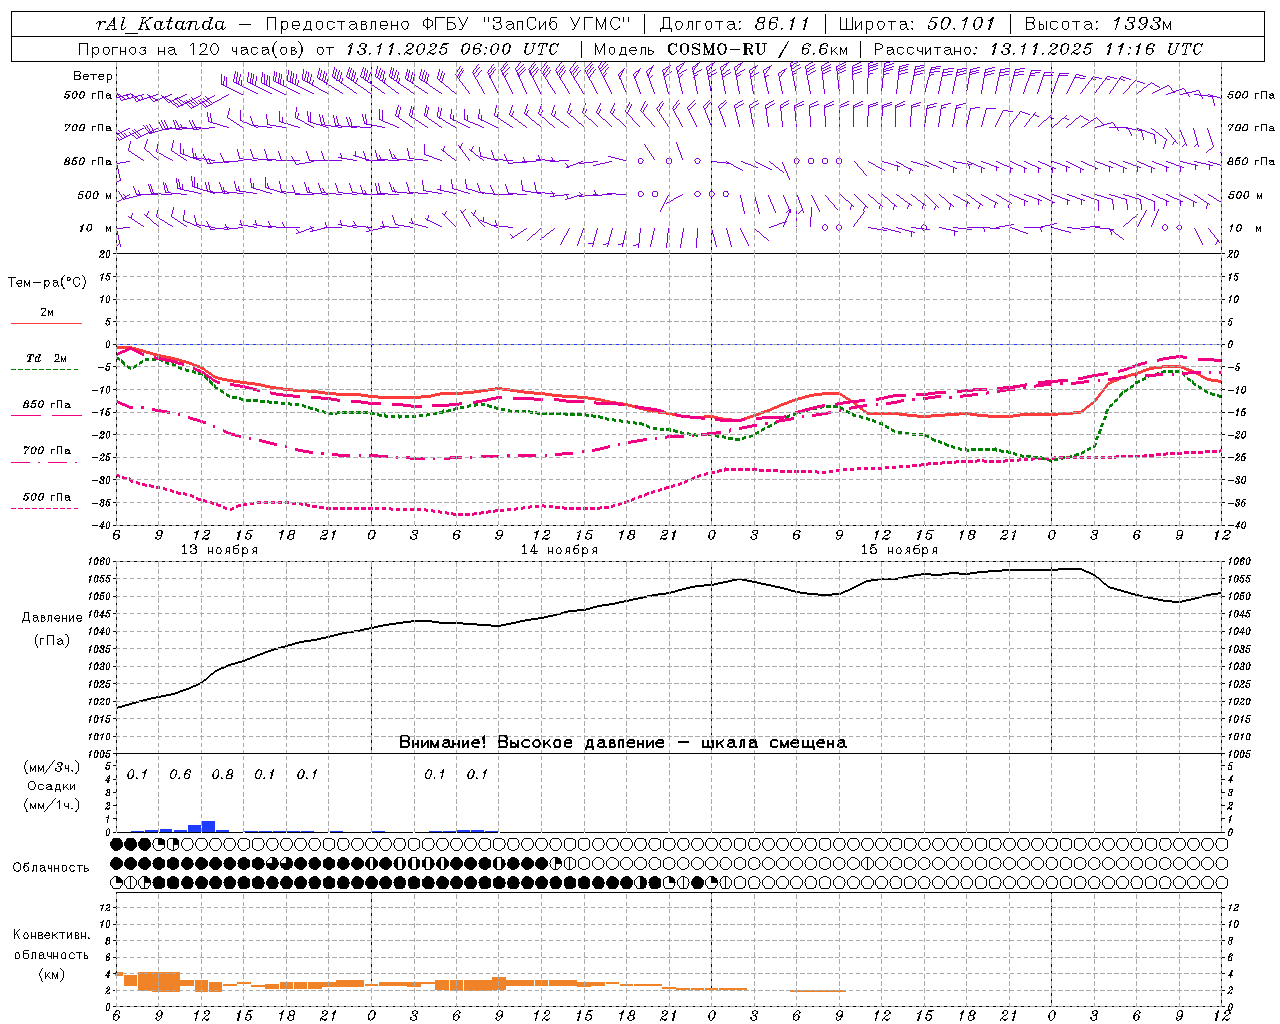Click the station title "rAi_Katanda"
Screen dimensions: 1280x1024
[x=162, y=24]
